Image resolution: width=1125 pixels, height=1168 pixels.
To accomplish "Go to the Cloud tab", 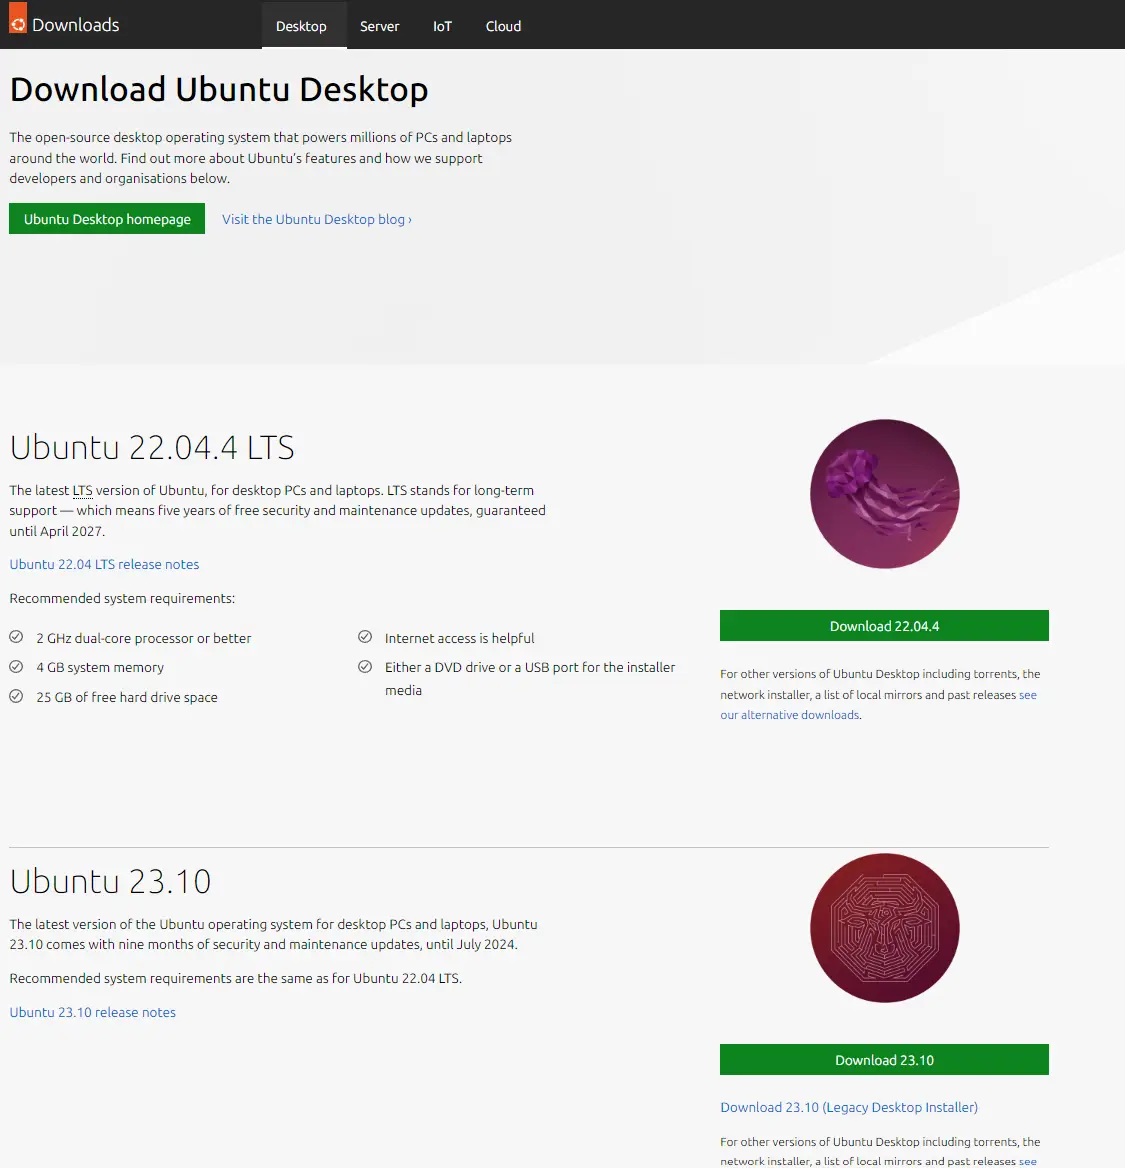I will (503, 26).
